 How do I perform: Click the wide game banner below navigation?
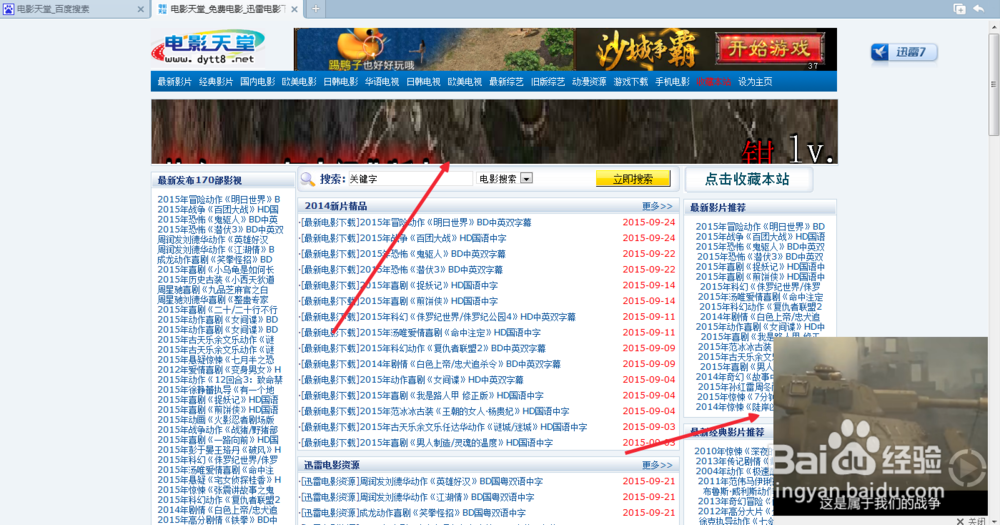point(494,131)
